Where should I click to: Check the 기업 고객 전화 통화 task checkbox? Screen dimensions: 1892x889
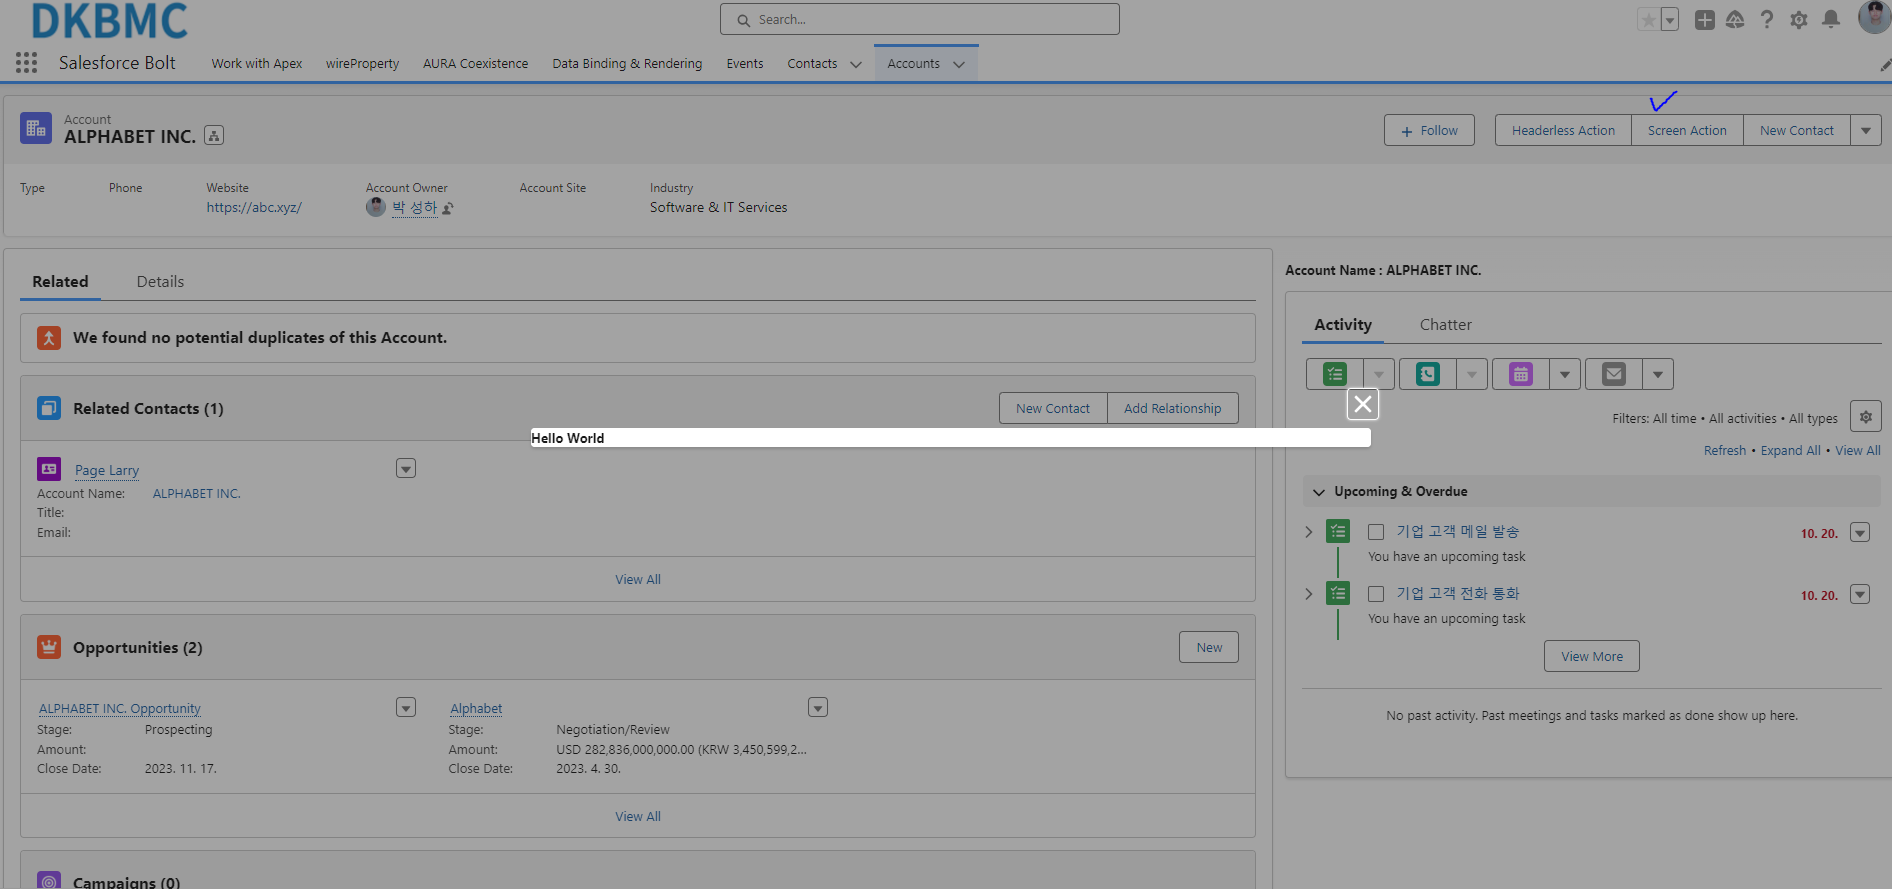click(x=1376, y=594)
